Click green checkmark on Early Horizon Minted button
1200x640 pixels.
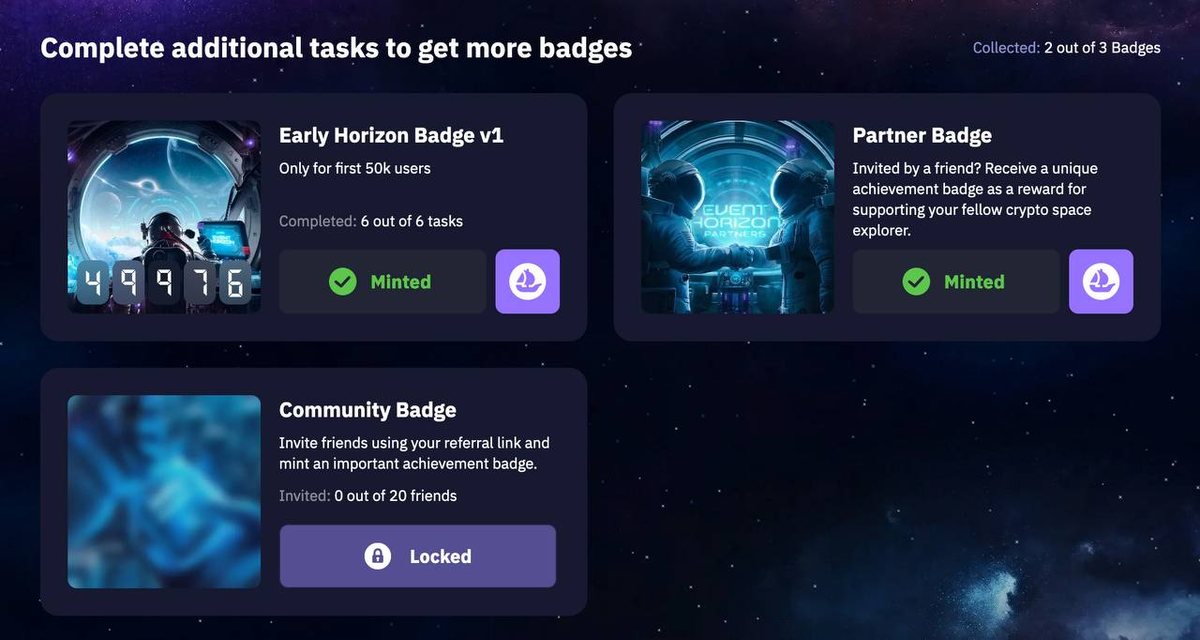coord(343,282)
